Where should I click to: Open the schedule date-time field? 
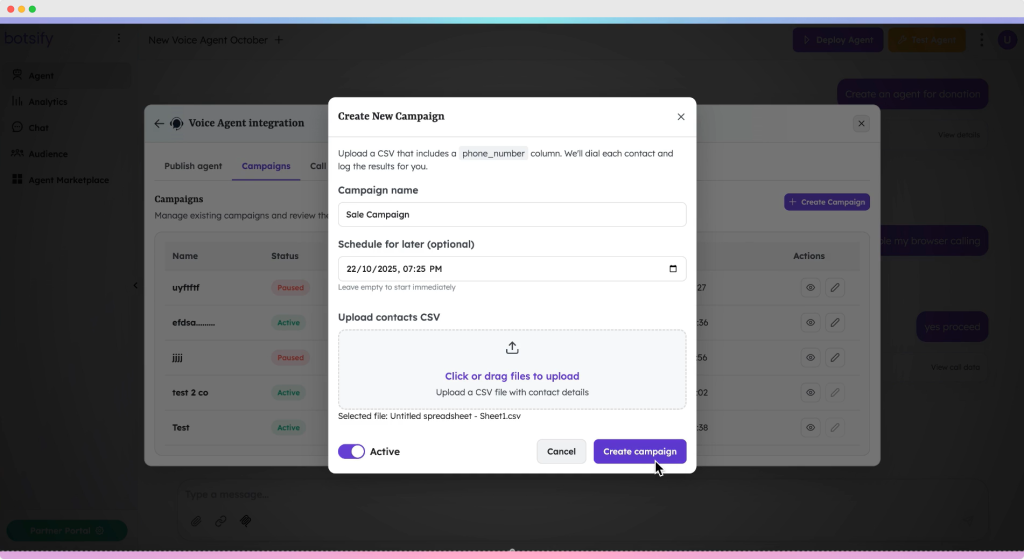click(512, 268)
